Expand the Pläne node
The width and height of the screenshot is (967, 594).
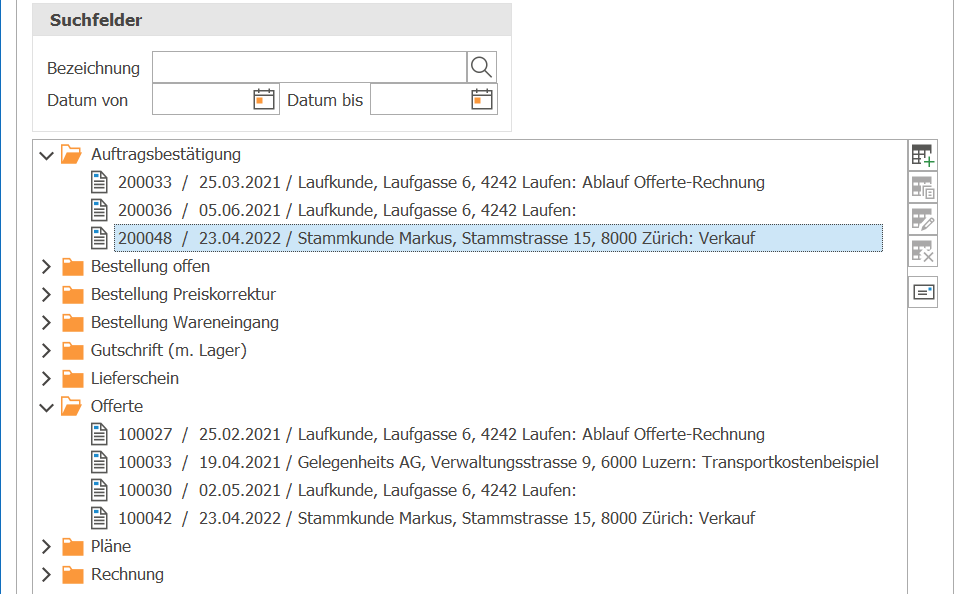click(46, 547)
